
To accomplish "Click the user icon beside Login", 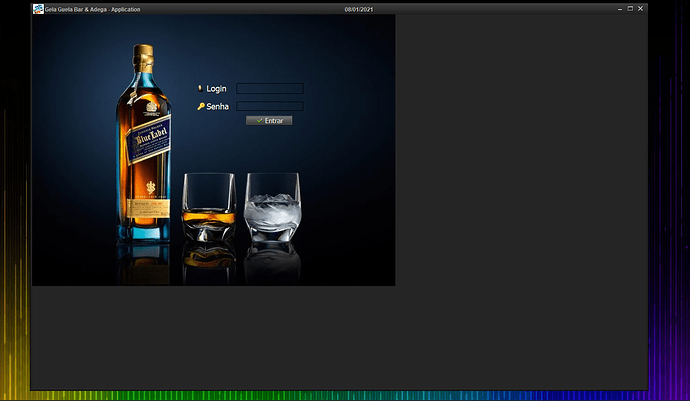I will coord(200,88).
